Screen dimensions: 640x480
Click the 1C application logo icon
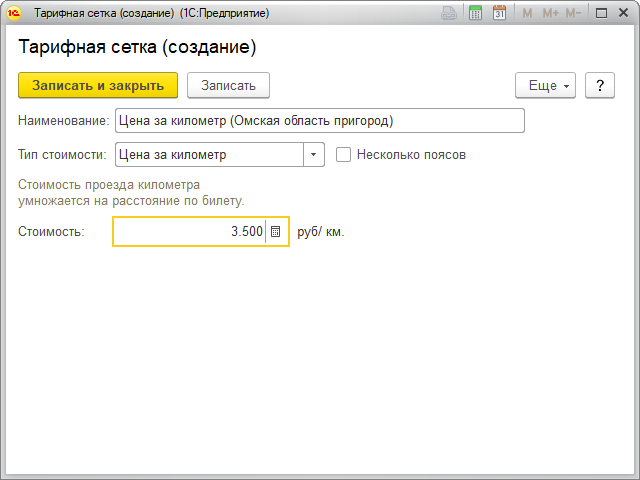coord(15,13)
